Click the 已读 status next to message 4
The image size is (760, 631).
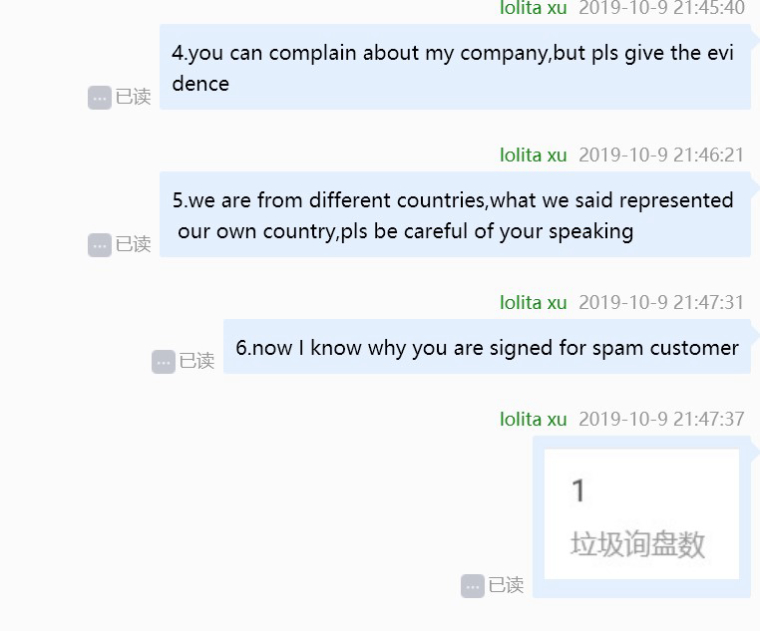coord(133,97)
